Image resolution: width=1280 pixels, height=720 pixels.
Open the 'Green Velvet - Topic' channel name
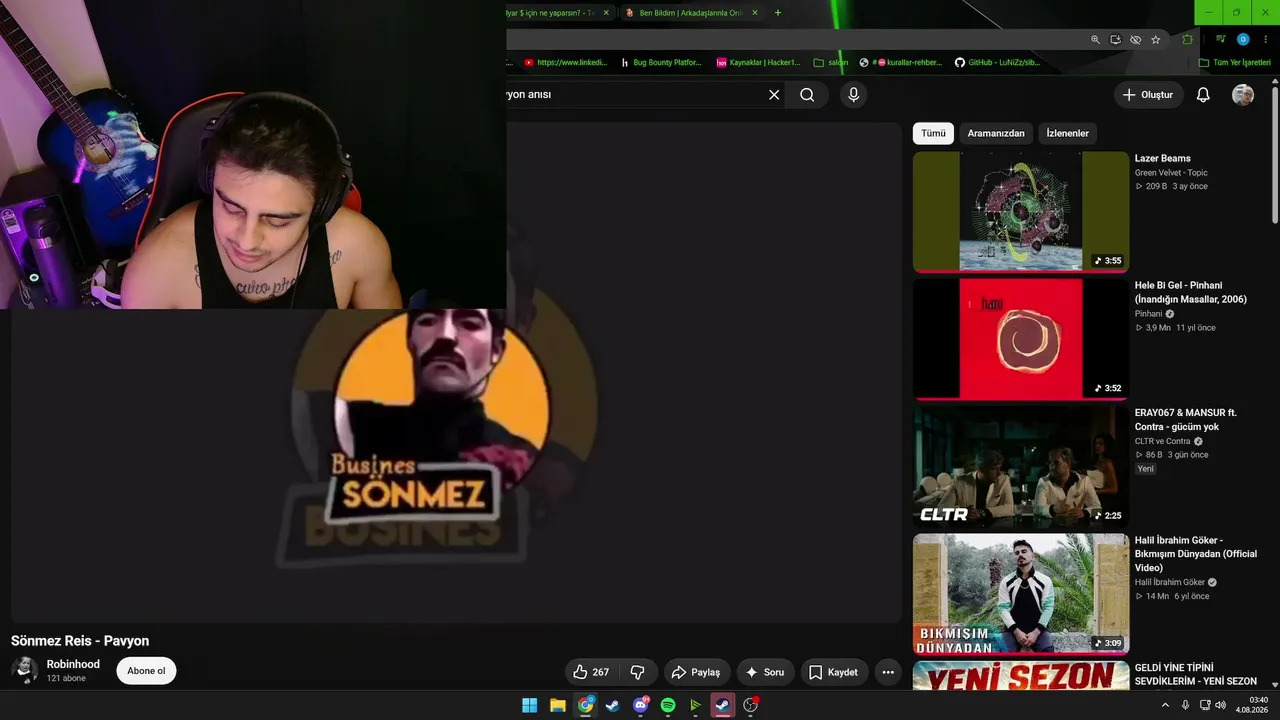(x=1171, y=173)
